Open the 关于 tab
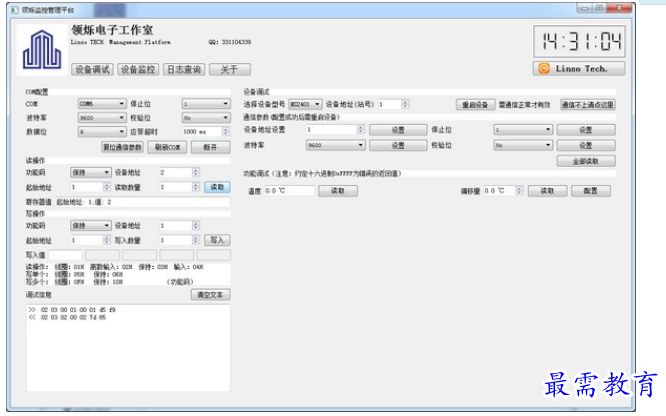The width and height of the screenshot is (666, 416). point(230,69)
